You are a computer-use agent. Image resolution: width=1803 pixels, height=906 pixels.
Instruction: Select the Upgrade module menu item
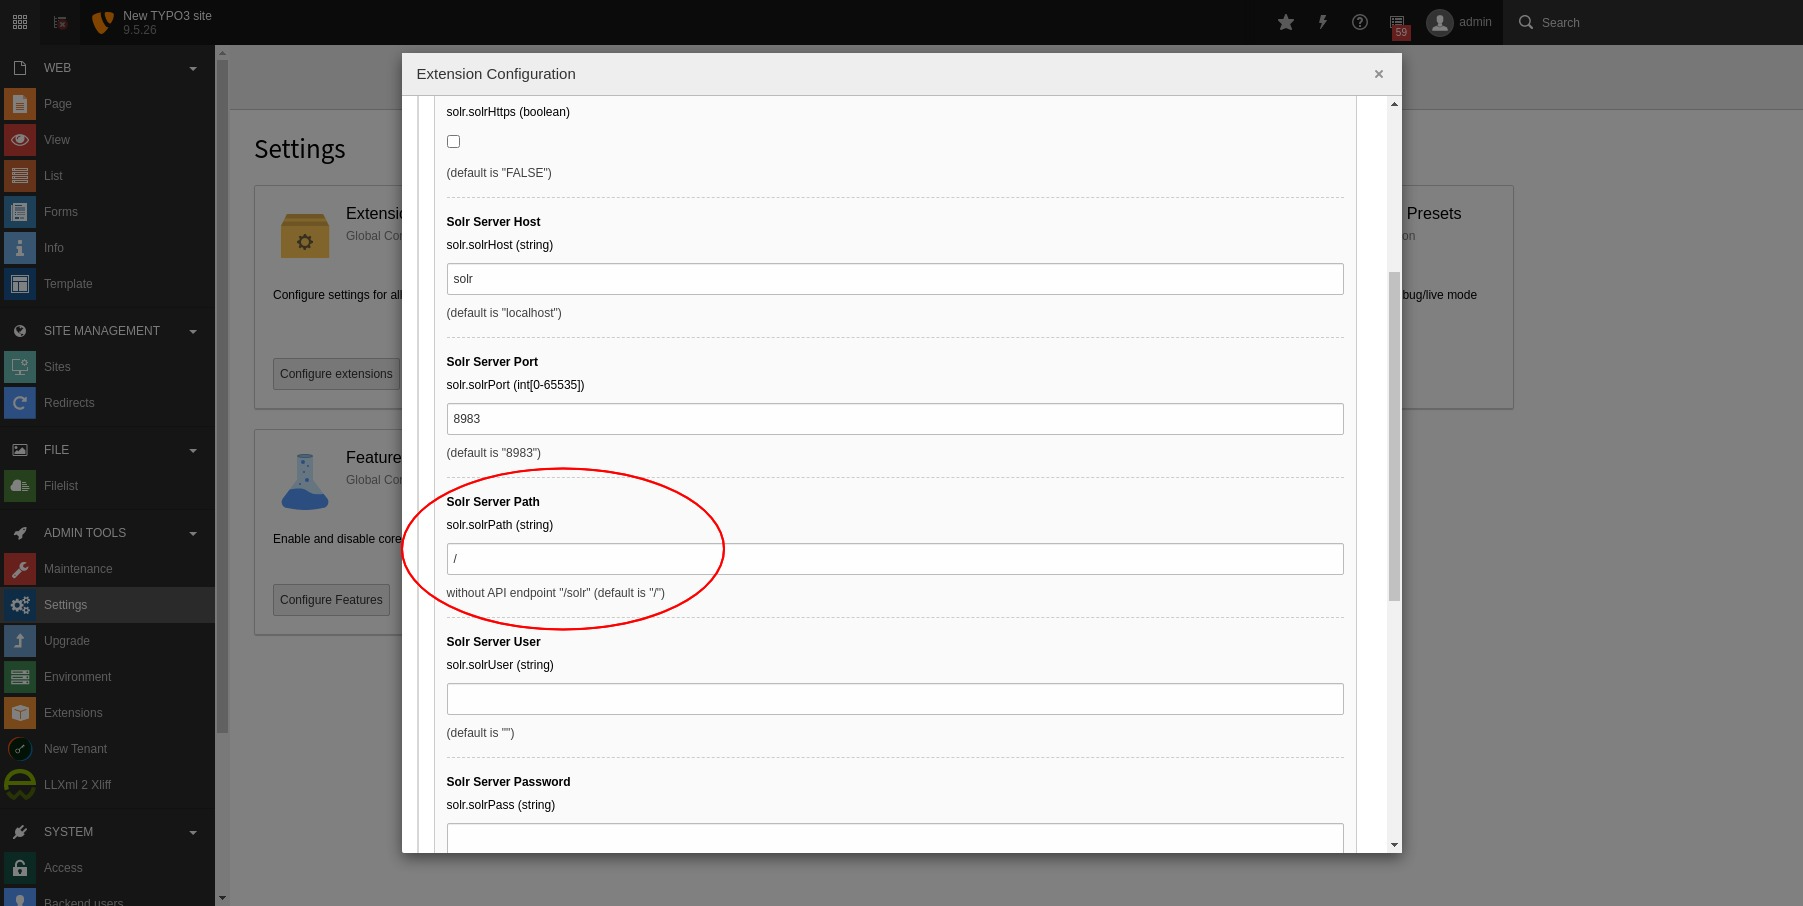(x=66, y=641)
